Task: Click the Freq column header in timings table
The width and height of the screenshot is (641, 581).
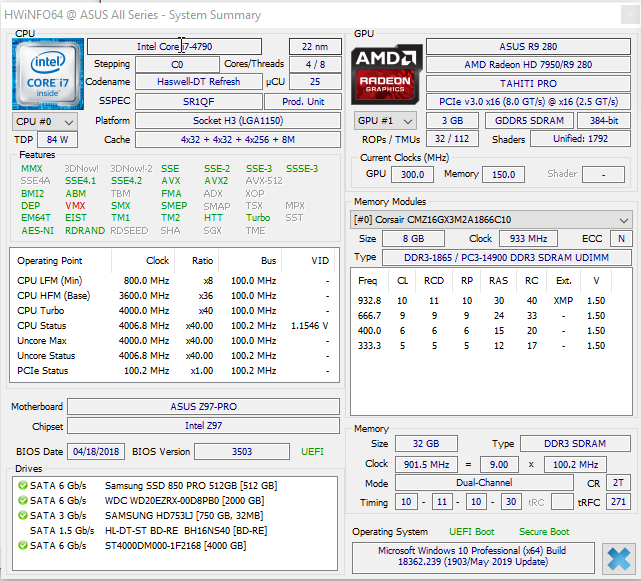Action: (367, 281)
